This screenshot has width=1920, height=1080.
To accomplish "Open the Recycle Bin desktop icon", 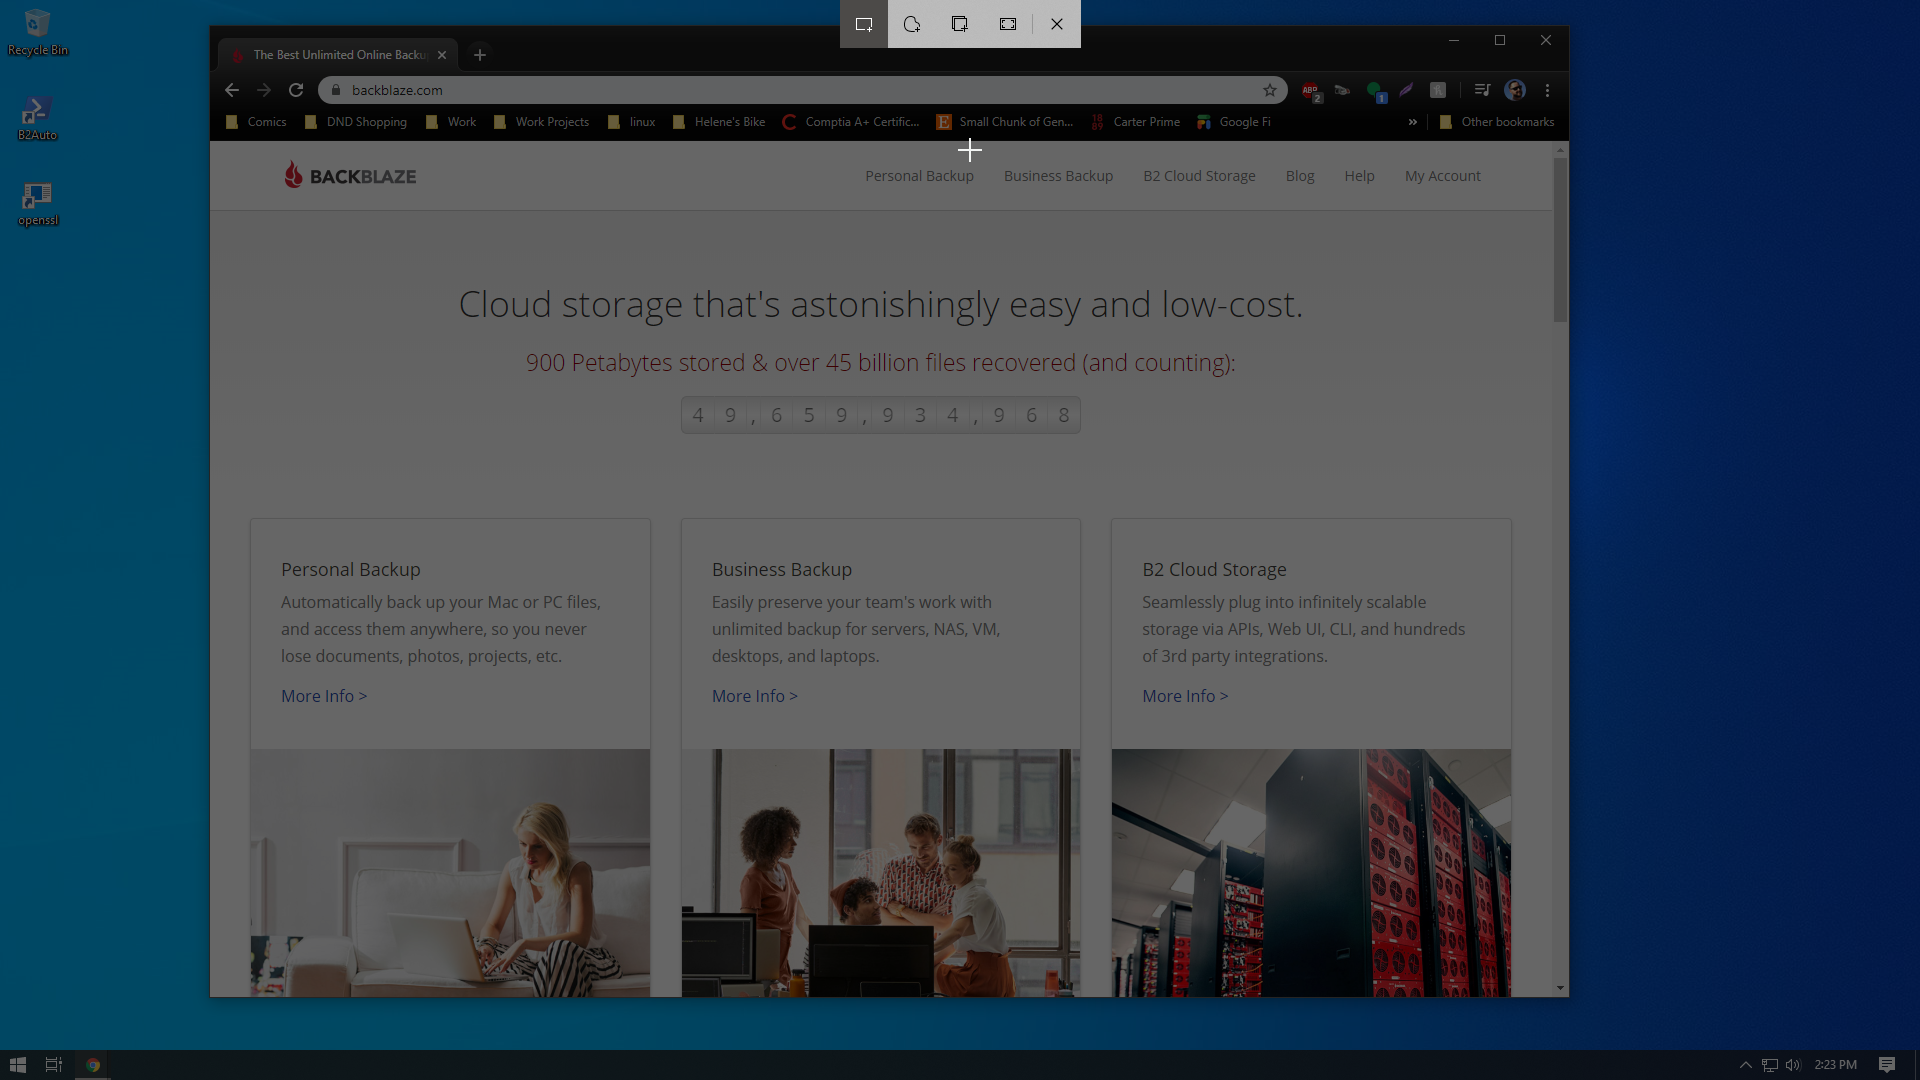I will click(x=38, y=33).
